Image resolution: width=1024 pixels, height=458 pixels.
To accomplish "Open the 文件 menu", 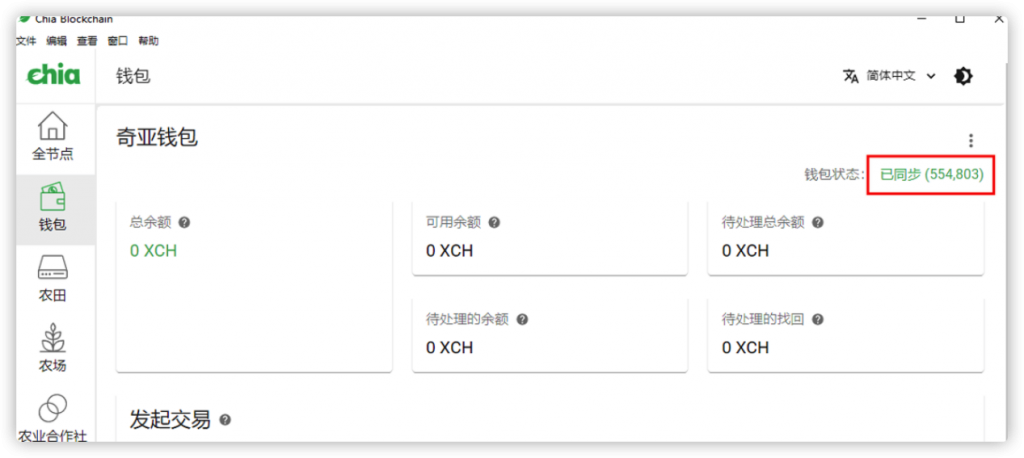I will pos(26,41).
